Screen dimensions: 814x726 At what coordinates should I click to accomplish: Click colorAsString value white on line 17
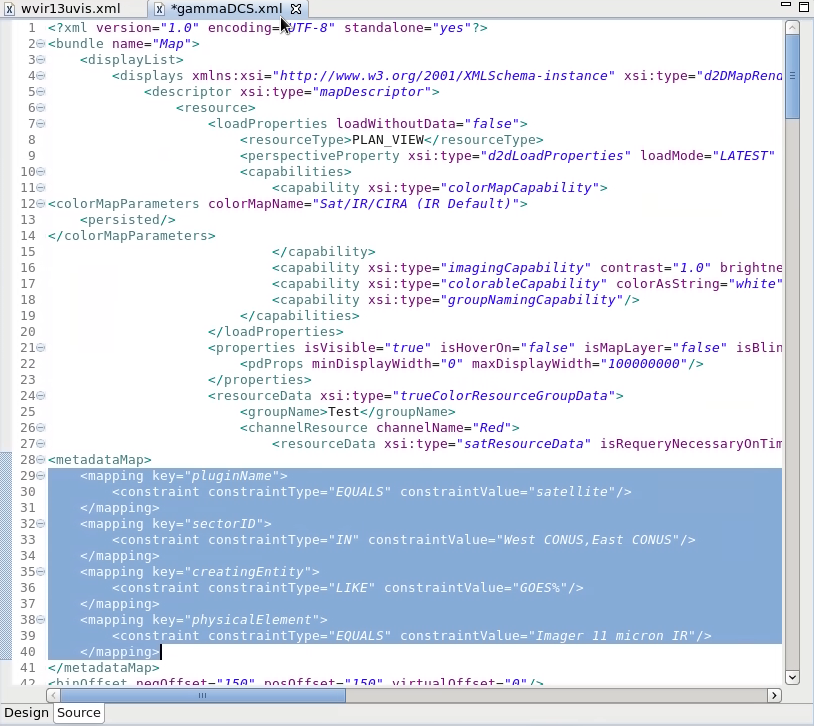(x=756, y=284)
